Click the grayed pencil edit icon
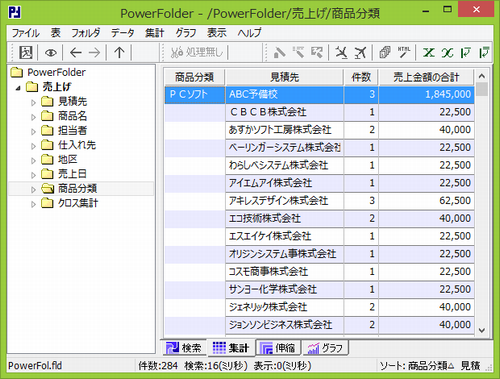 point(279,52)
